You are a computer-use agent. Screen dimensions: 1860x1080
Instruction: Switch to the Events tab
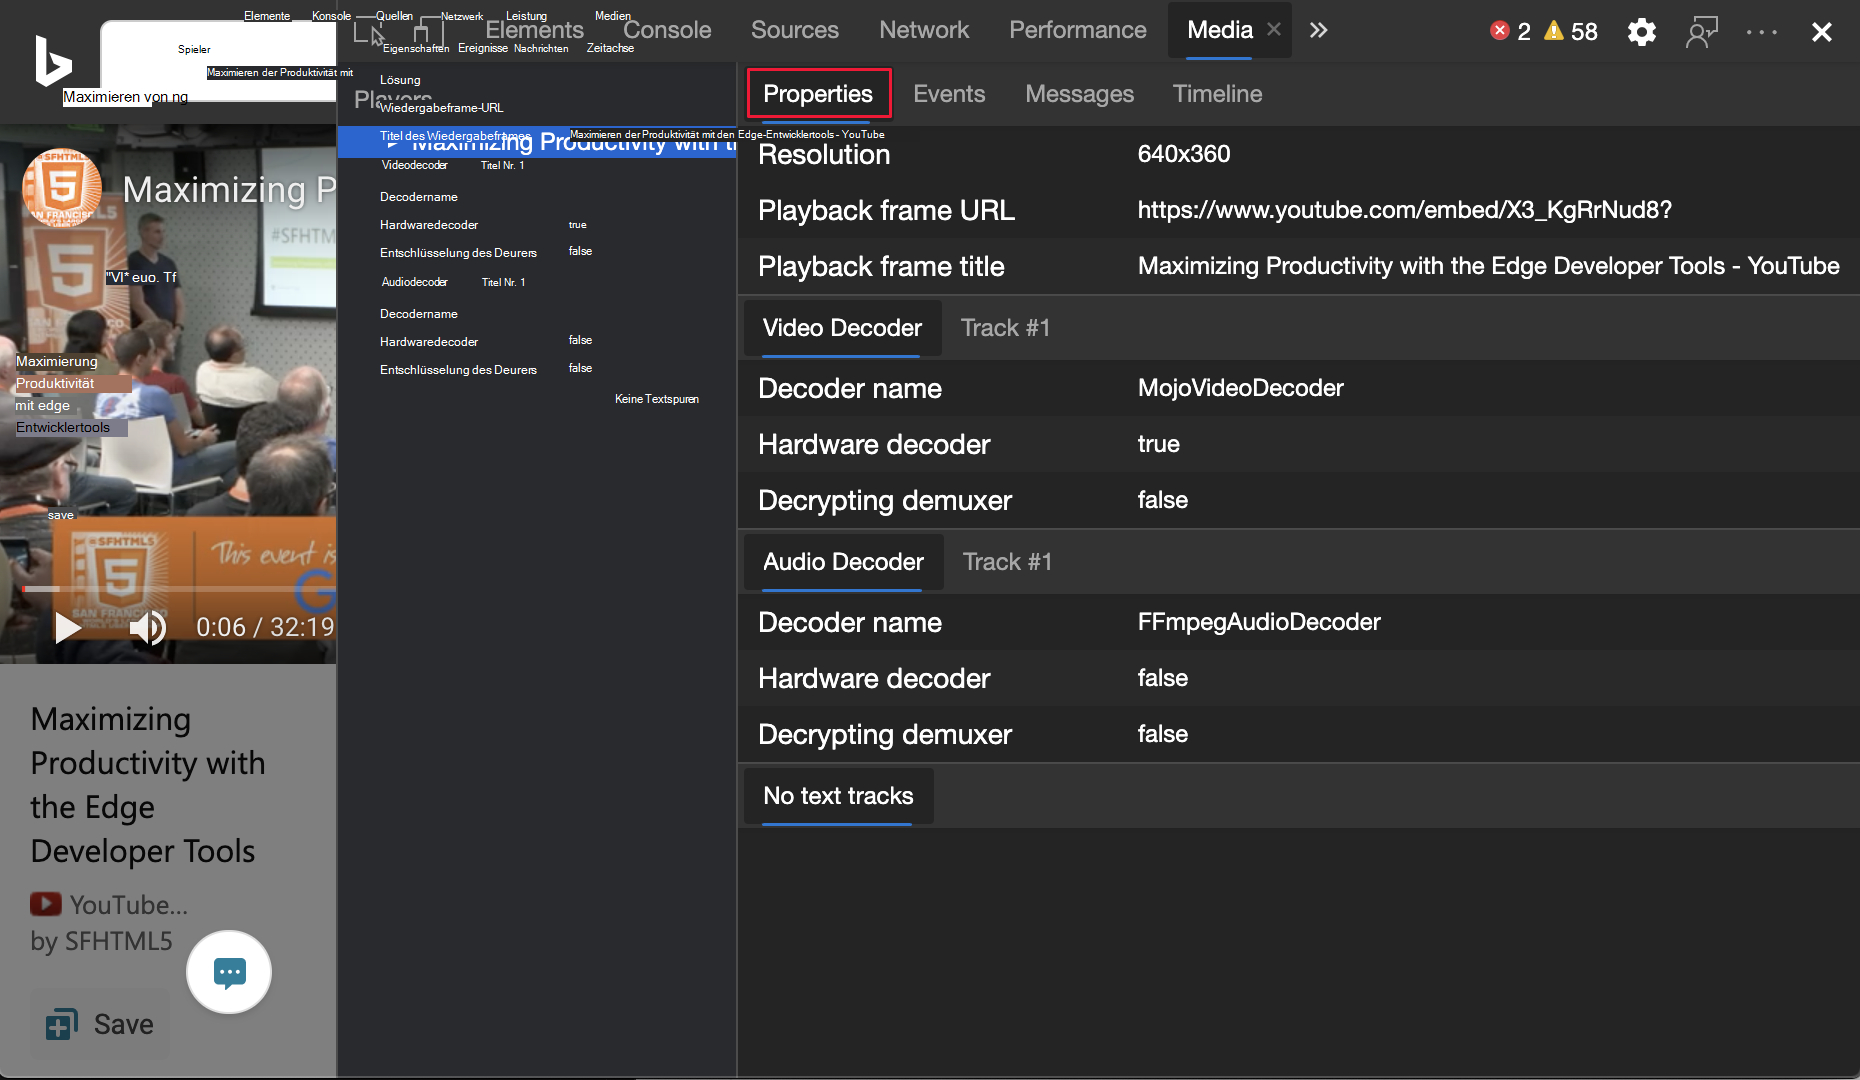point(948,94)
